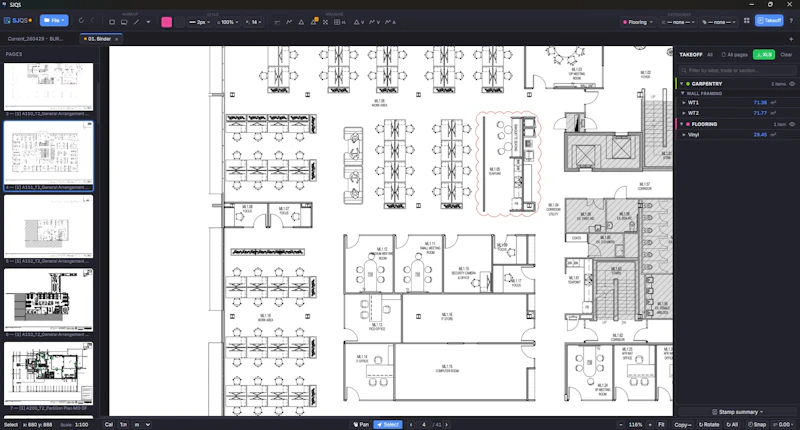Select the polygon area measure tool
This screenshot has width=800, height=430.
pos(301,22)
